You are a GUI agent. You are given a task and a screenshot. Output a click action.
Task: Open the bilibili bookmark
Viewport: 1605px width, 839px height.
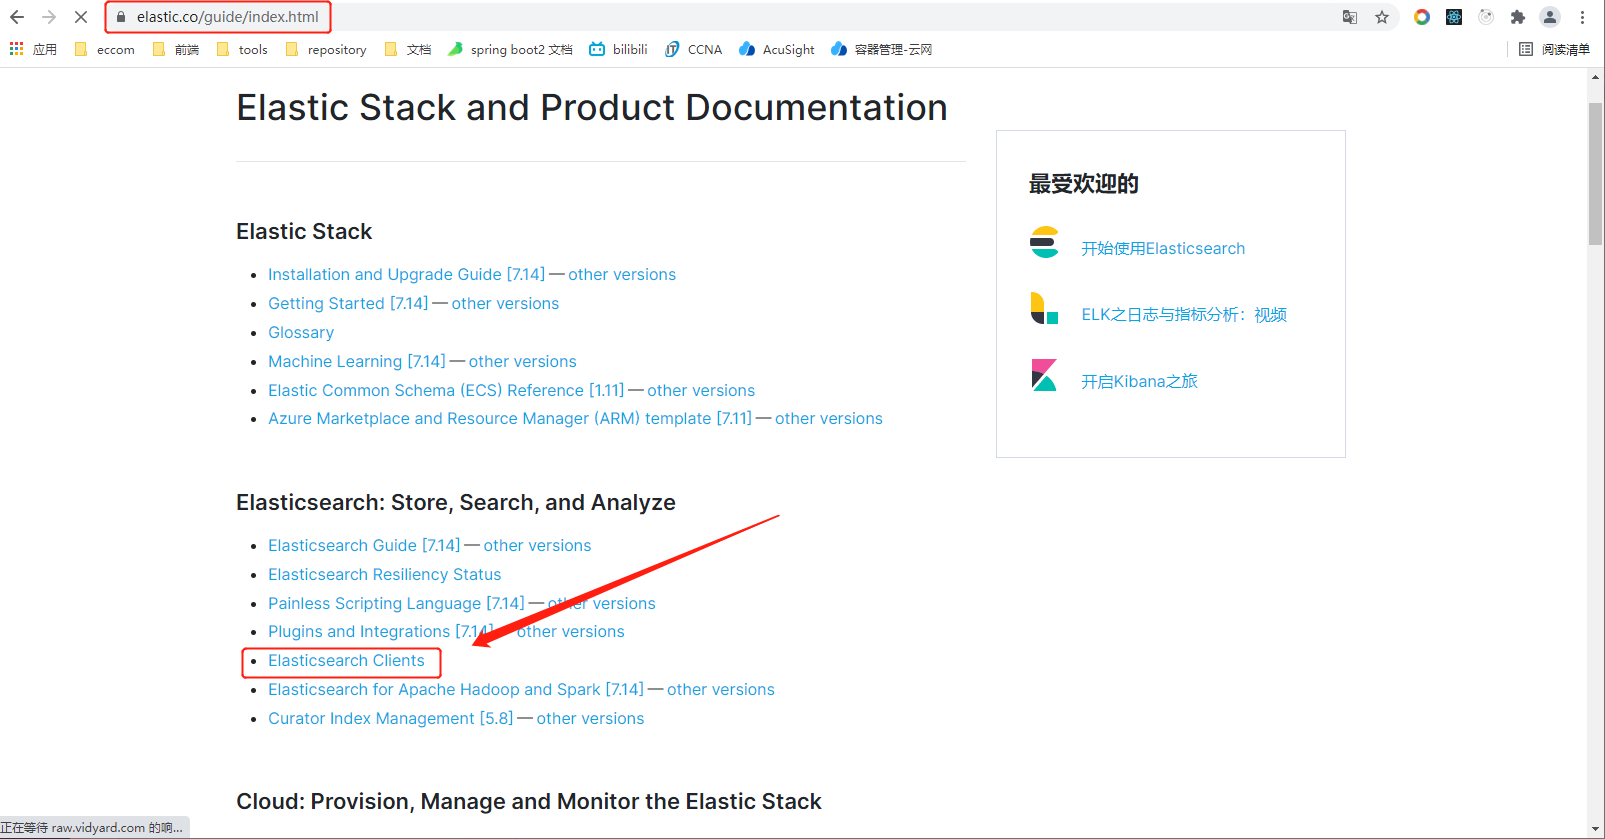pyautogui.click(x=618, y=49)
